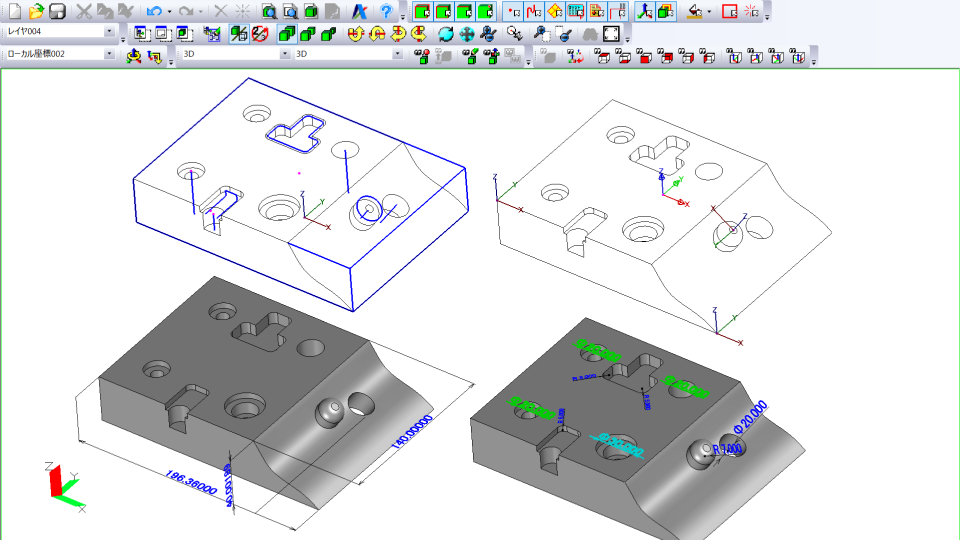
Task: Save the current model
Action: [x=57, y=12]
